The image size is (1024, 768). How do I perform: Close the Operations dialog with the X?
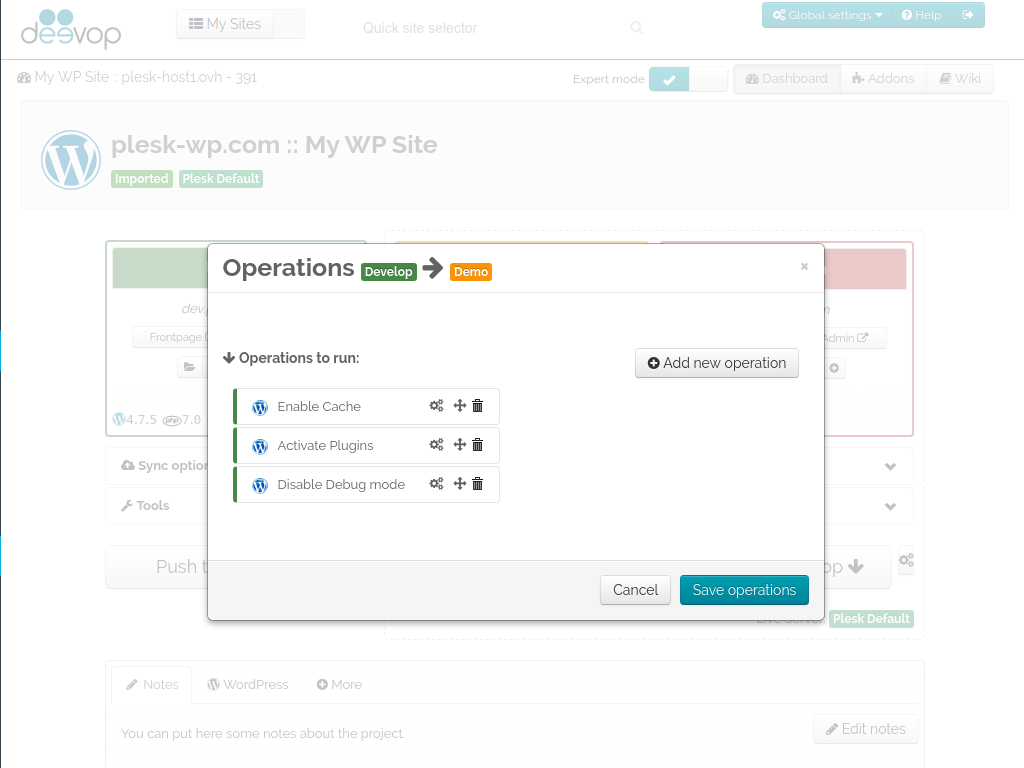pos(804,266)
